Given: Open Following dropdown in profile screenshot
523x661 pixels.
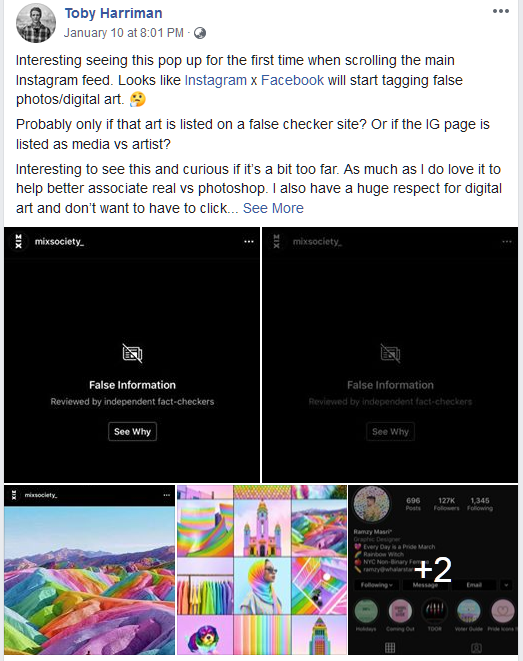Looking at the screenshot, I should point(376,585).
